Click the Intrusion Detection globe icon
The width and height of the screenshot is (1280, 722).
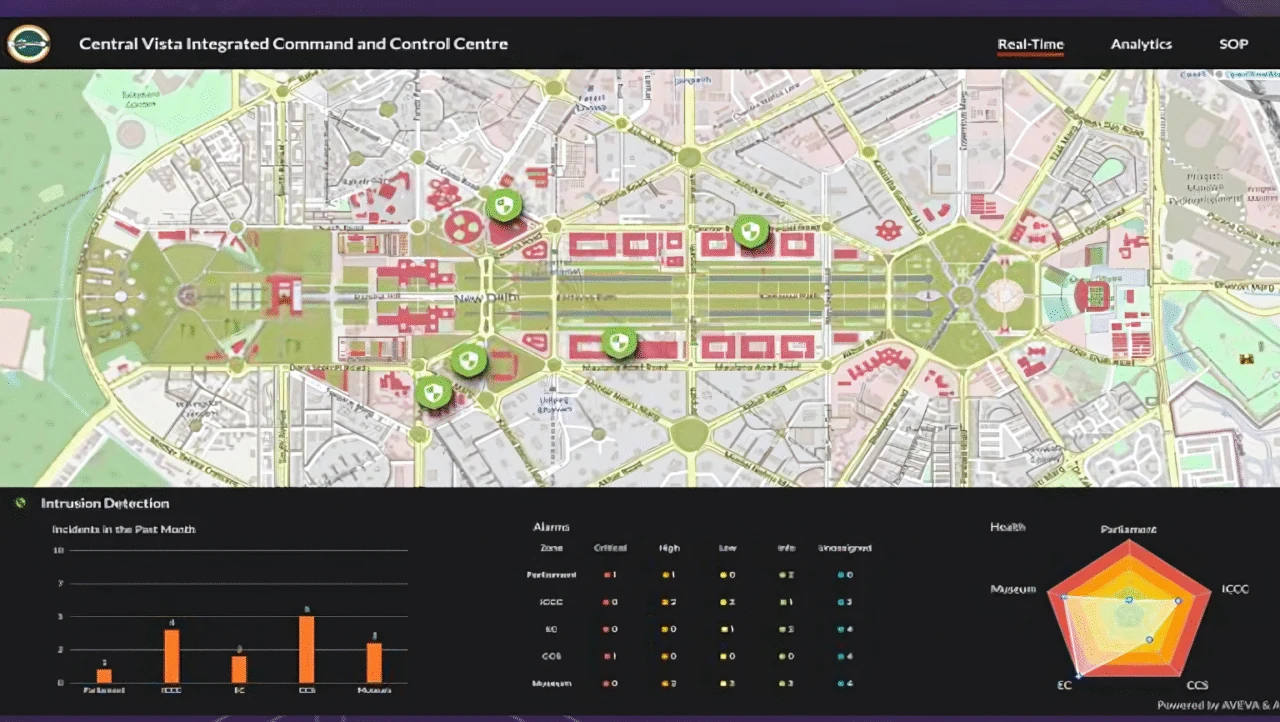[20, 503]
